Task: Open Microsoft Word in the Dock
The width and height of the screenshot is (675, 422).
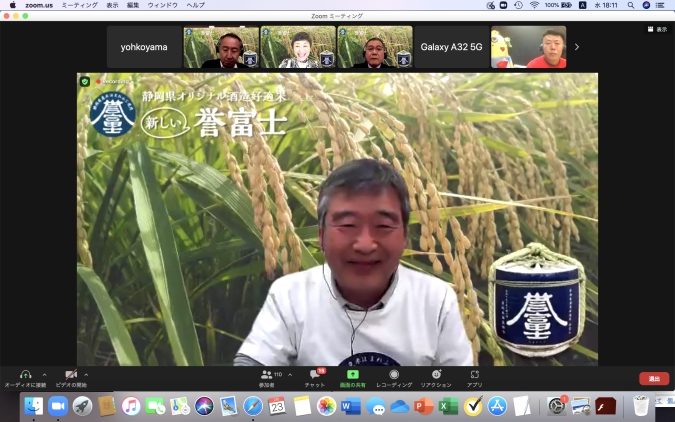Action: 351,406
